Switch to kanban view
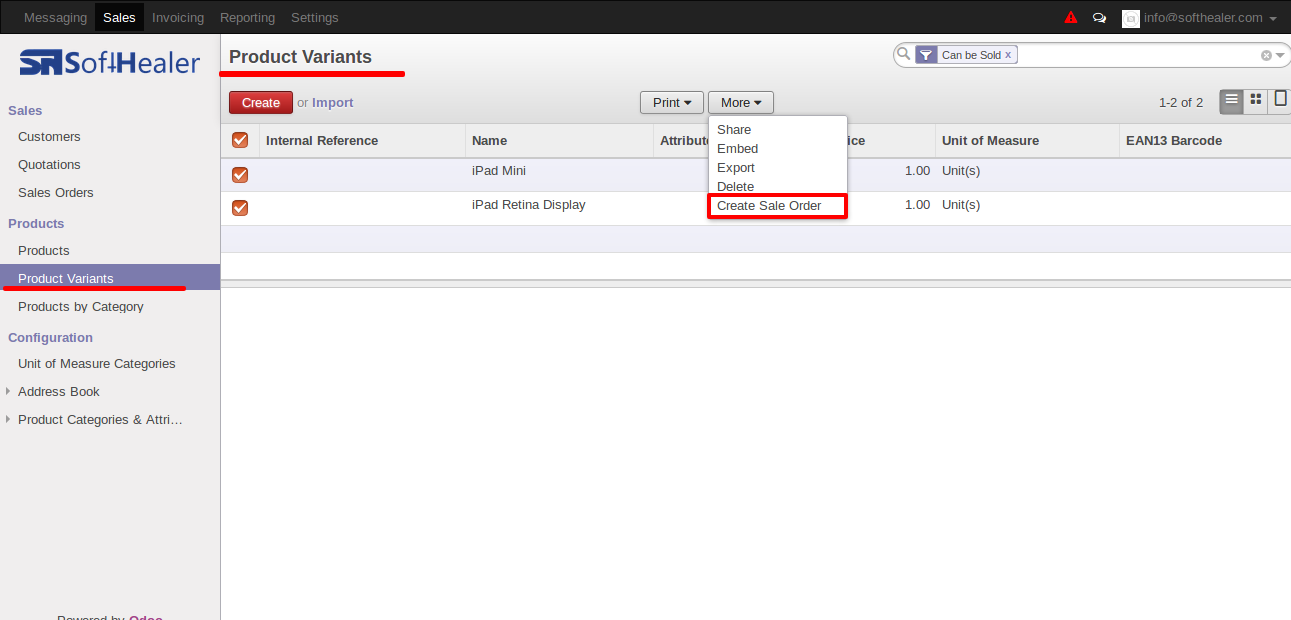The height and width of the screenshot is (620, 1291). coord(1256,100)
